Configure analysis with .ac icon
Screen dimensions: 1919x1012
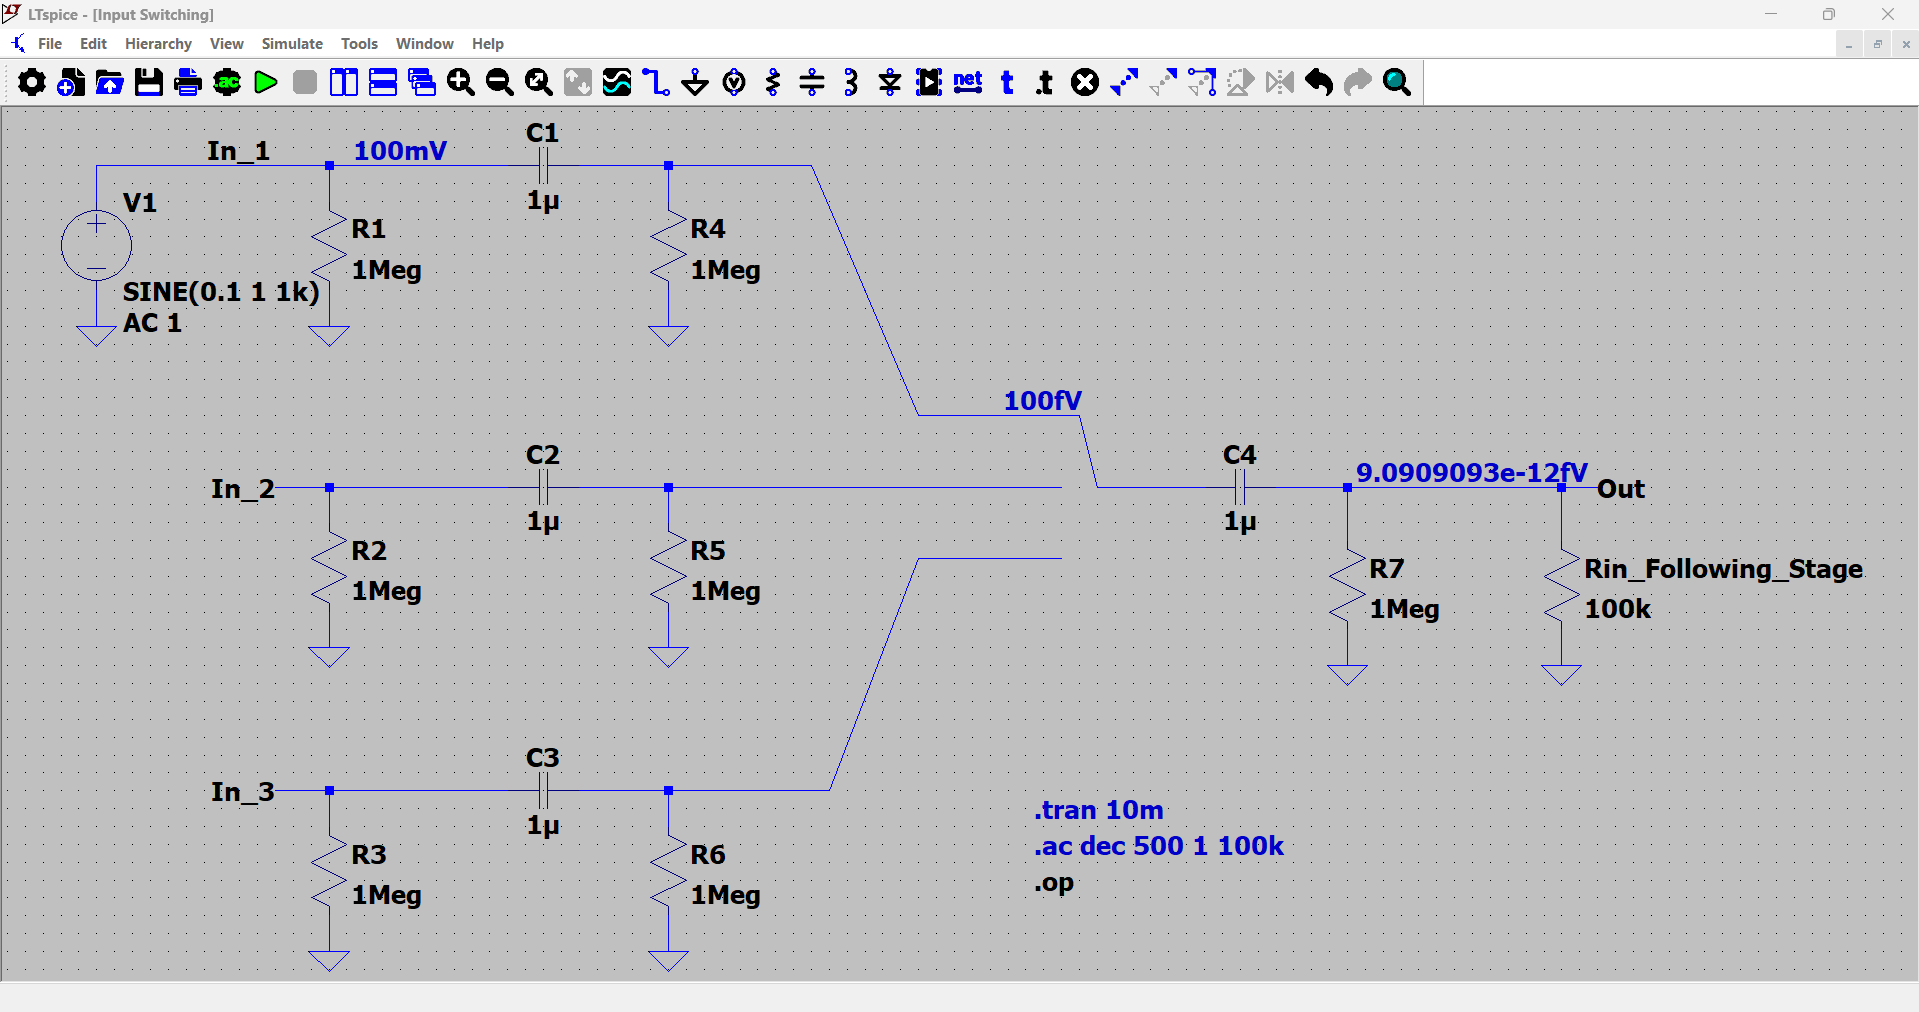click(x=227, y=82)
